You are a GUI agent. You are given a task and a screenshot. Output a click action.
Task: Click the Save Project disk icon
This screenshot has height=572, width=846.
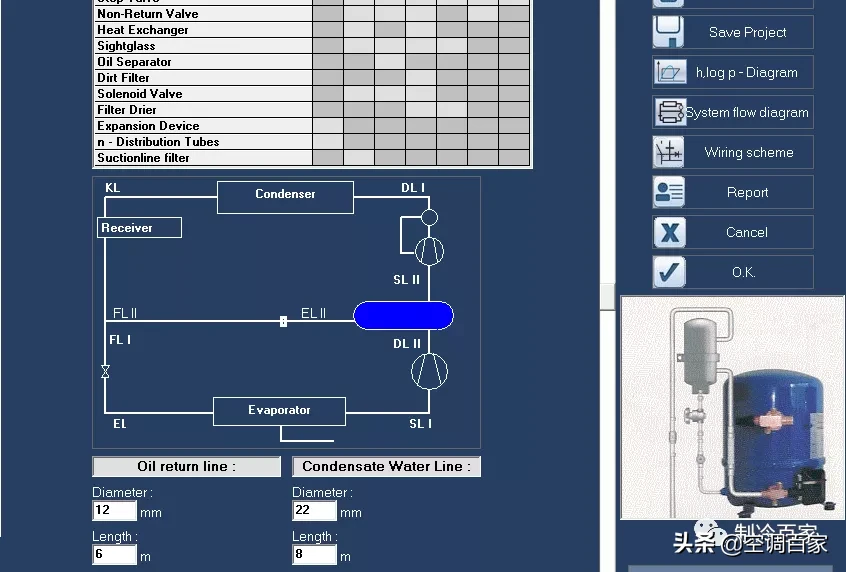tap(668, 32)
